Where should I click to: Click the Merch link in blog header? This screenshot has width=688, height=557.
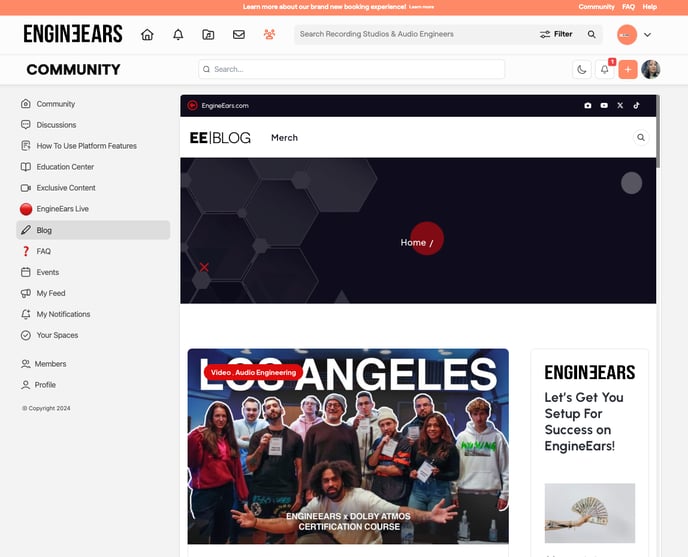tap(284, 138)
